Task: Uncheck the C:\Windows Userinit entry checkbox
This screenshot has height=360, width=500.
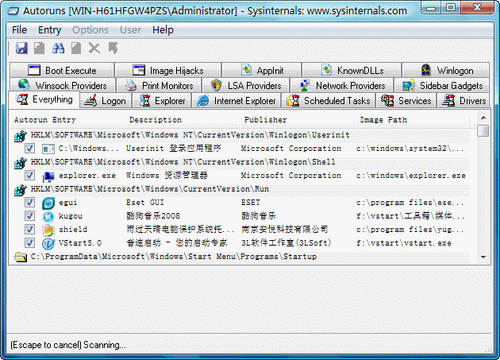Action: 30,148
